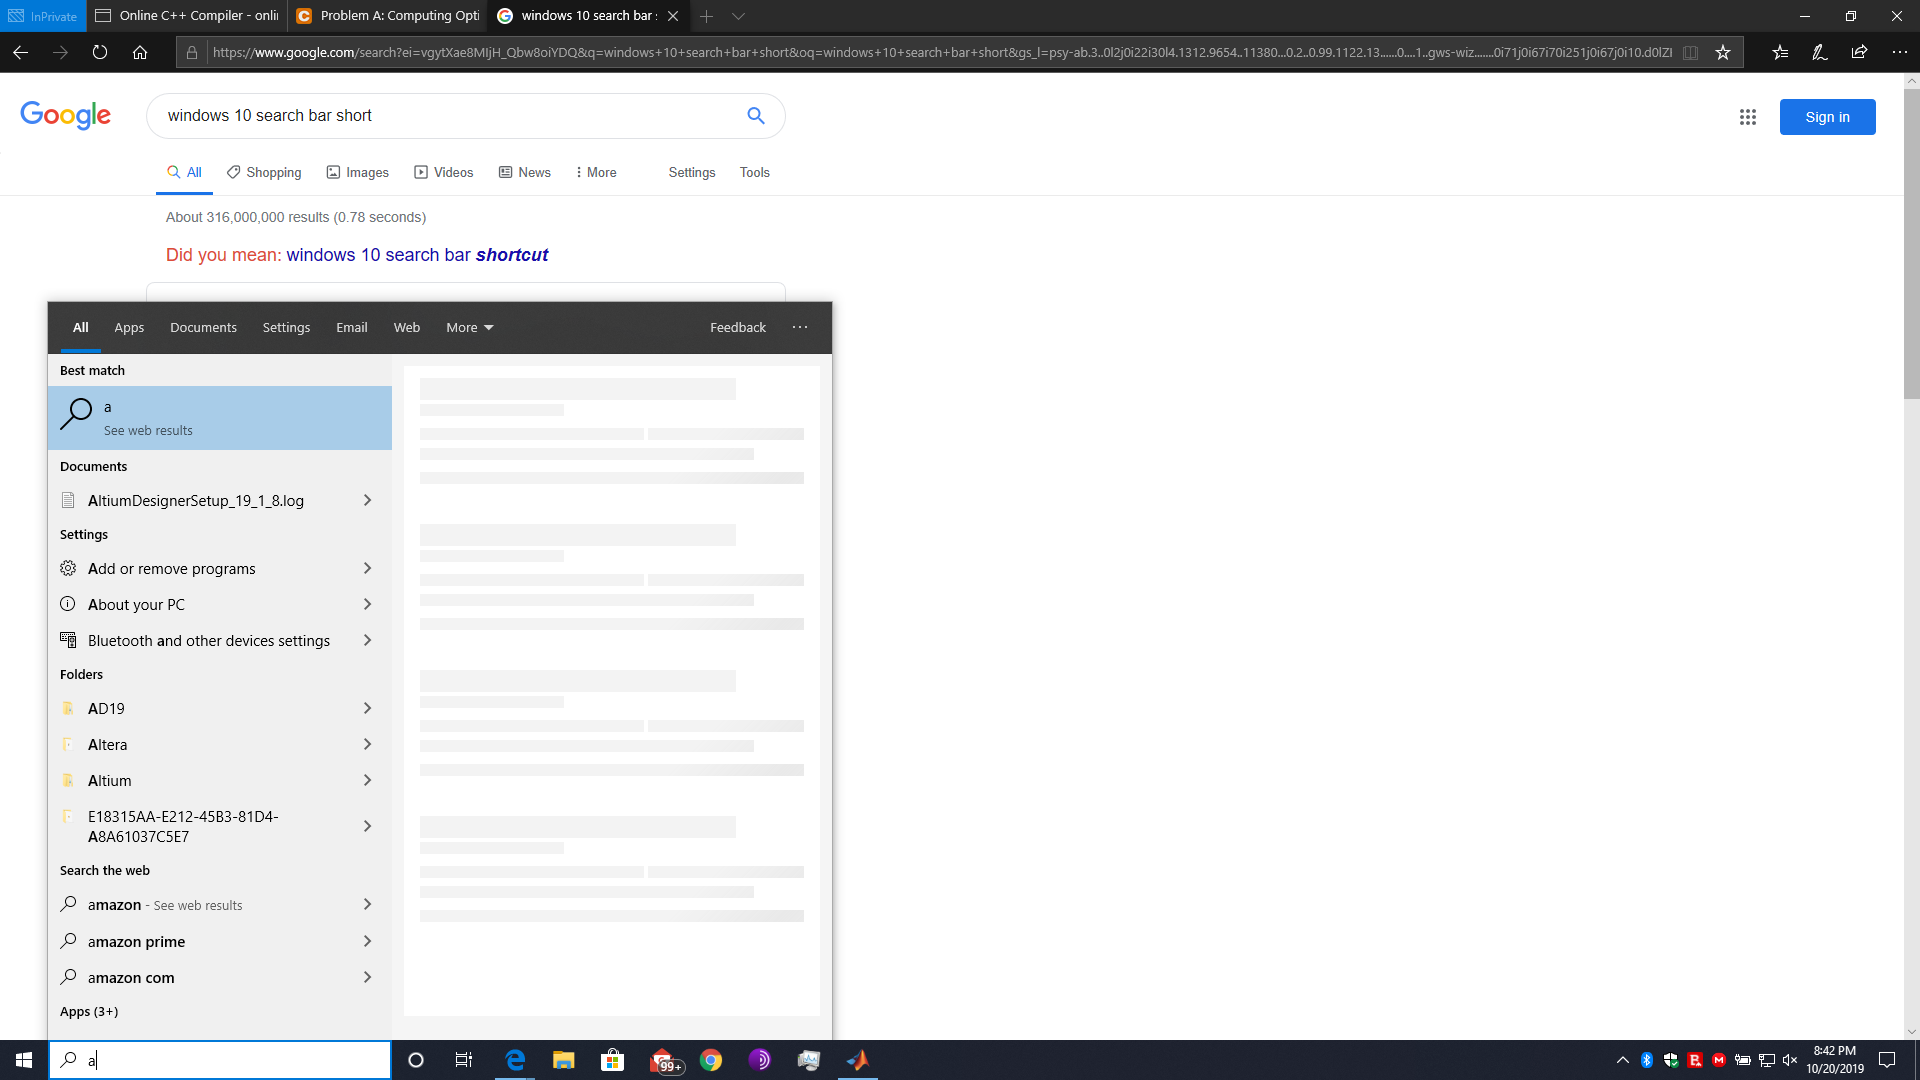Switch to the Online C++ Compiler tab

pyautogui.click(x=187, y=16)
